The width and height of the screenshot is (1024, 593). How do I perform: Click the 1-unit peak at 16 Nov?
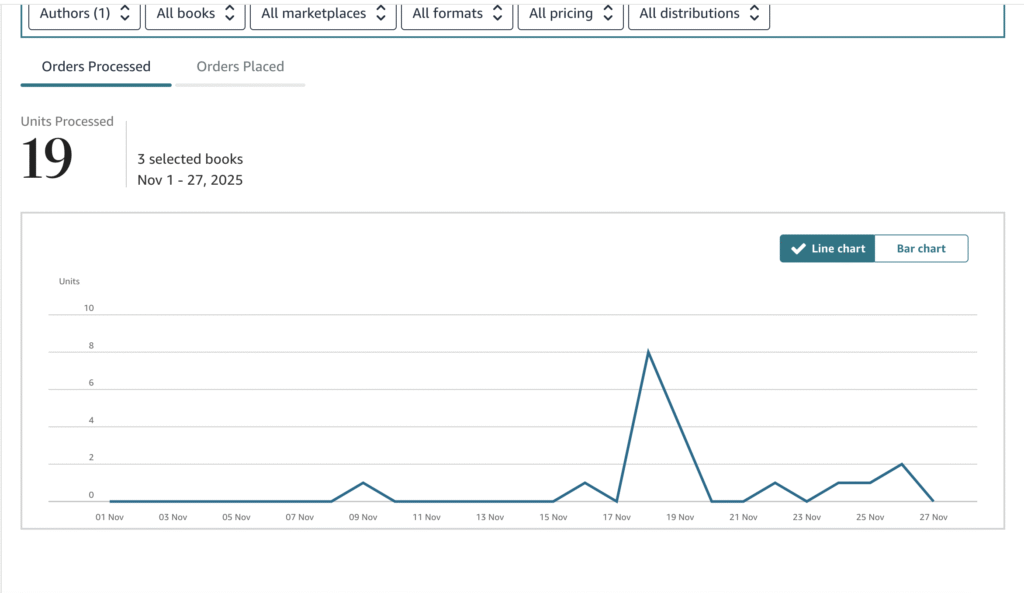(585, 483)
